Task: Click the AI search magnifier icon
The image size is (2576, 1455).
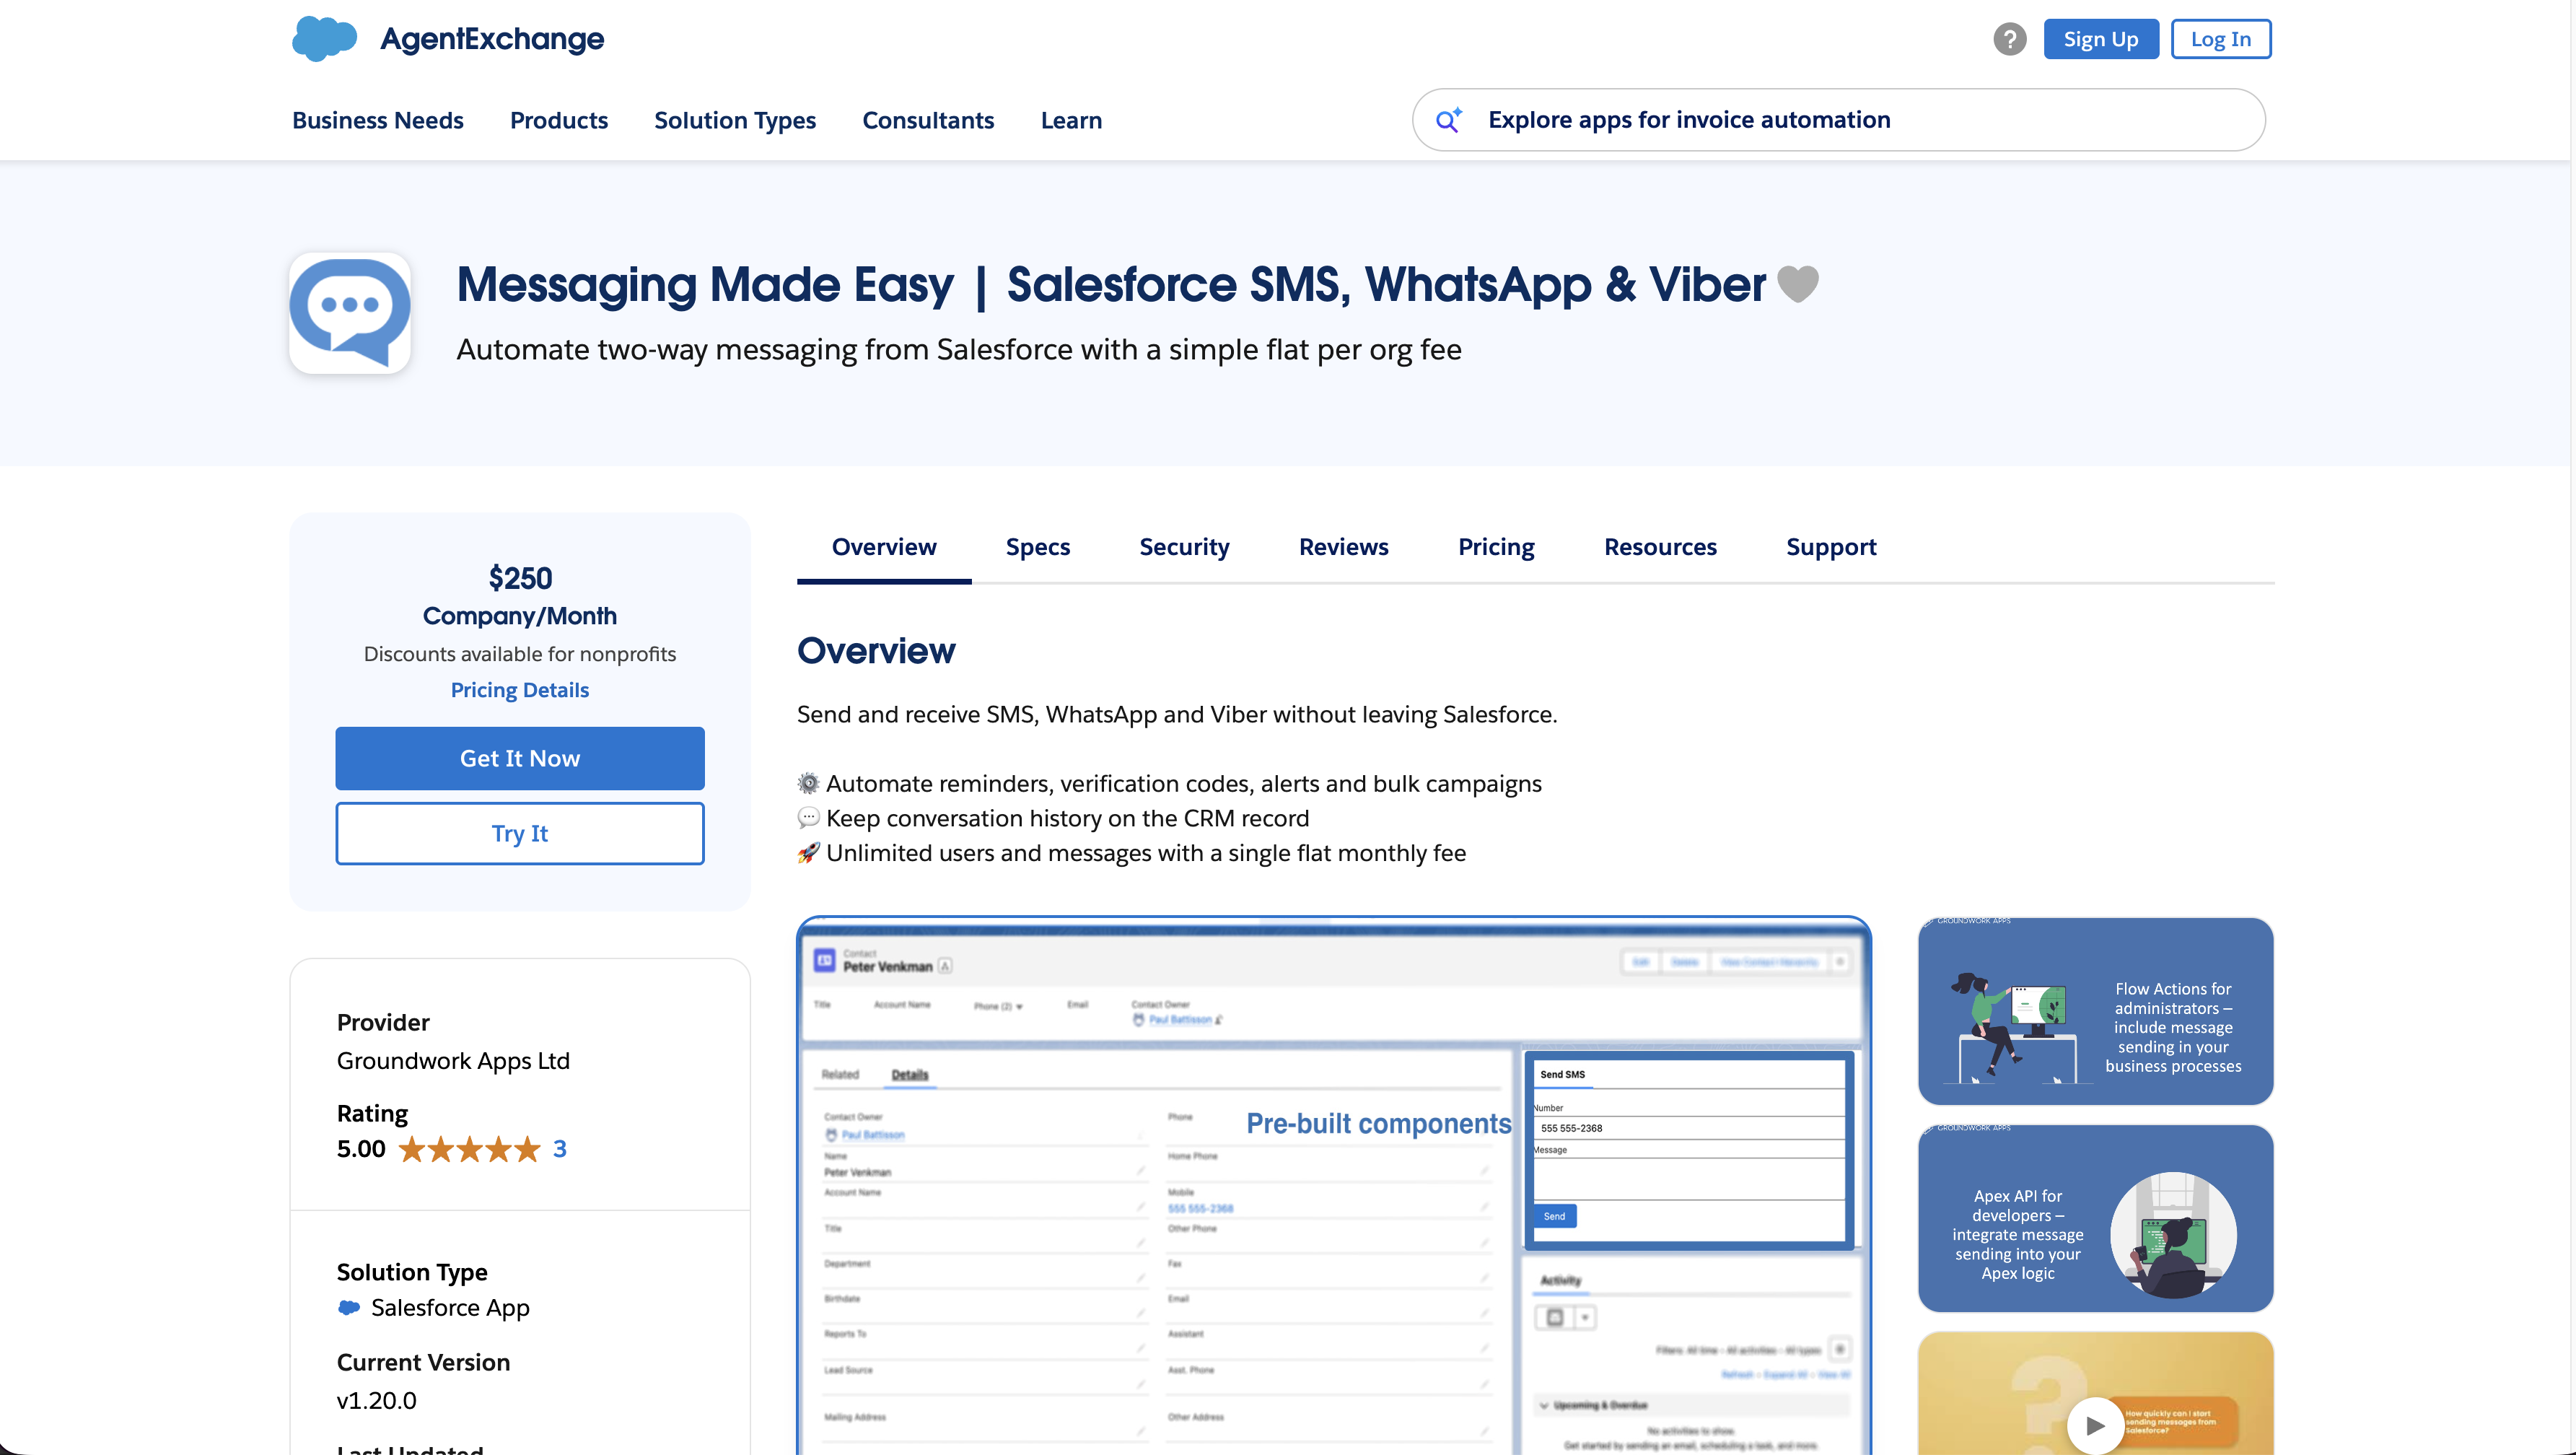Action: click(1449, 120)
